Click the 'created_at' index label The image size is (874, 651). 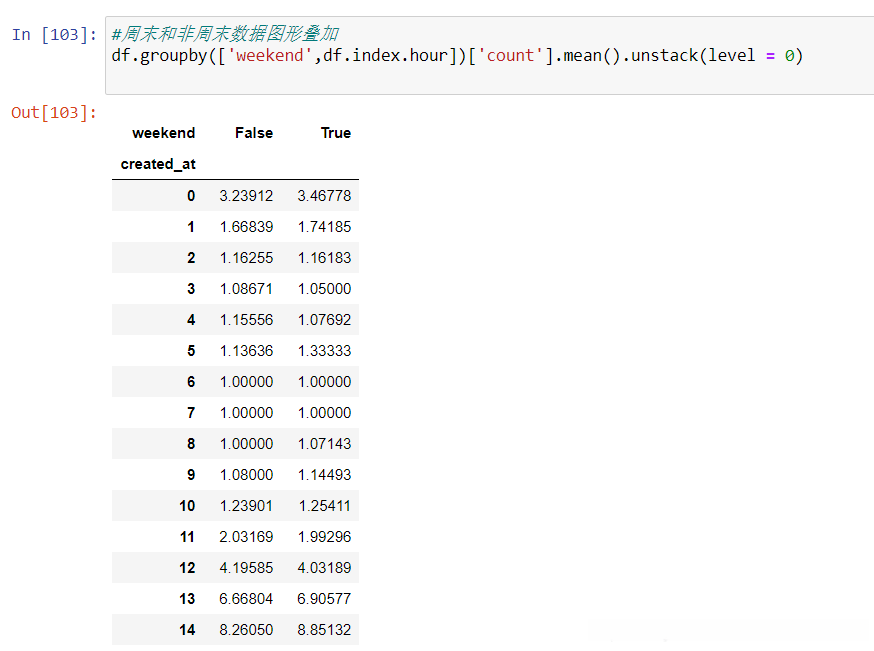pyautogui.click(x=158, y=164)
